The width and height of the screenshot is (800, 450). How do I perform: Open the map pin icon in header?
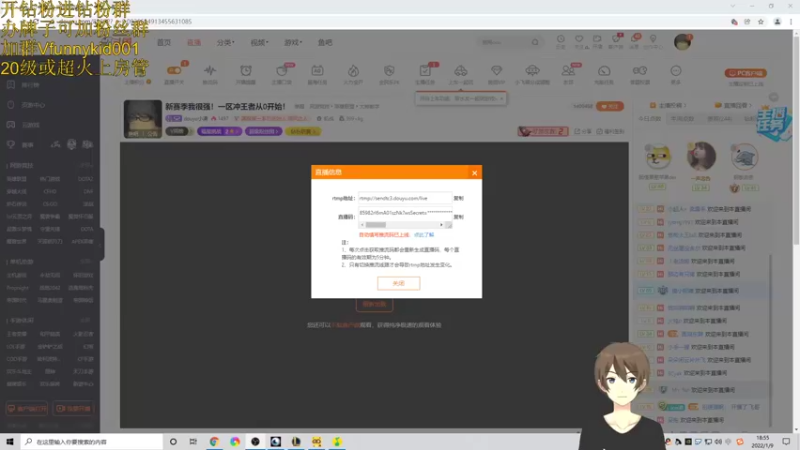click(653, 39)
